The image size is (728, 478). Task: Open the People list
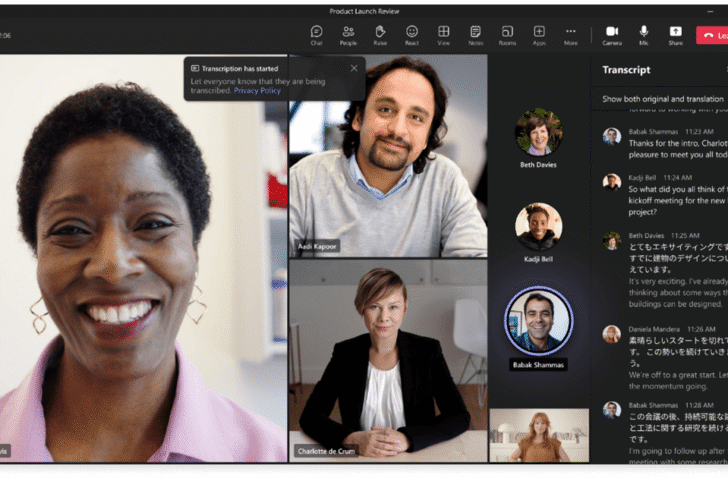pyautogui.click(x=348, y=35)
